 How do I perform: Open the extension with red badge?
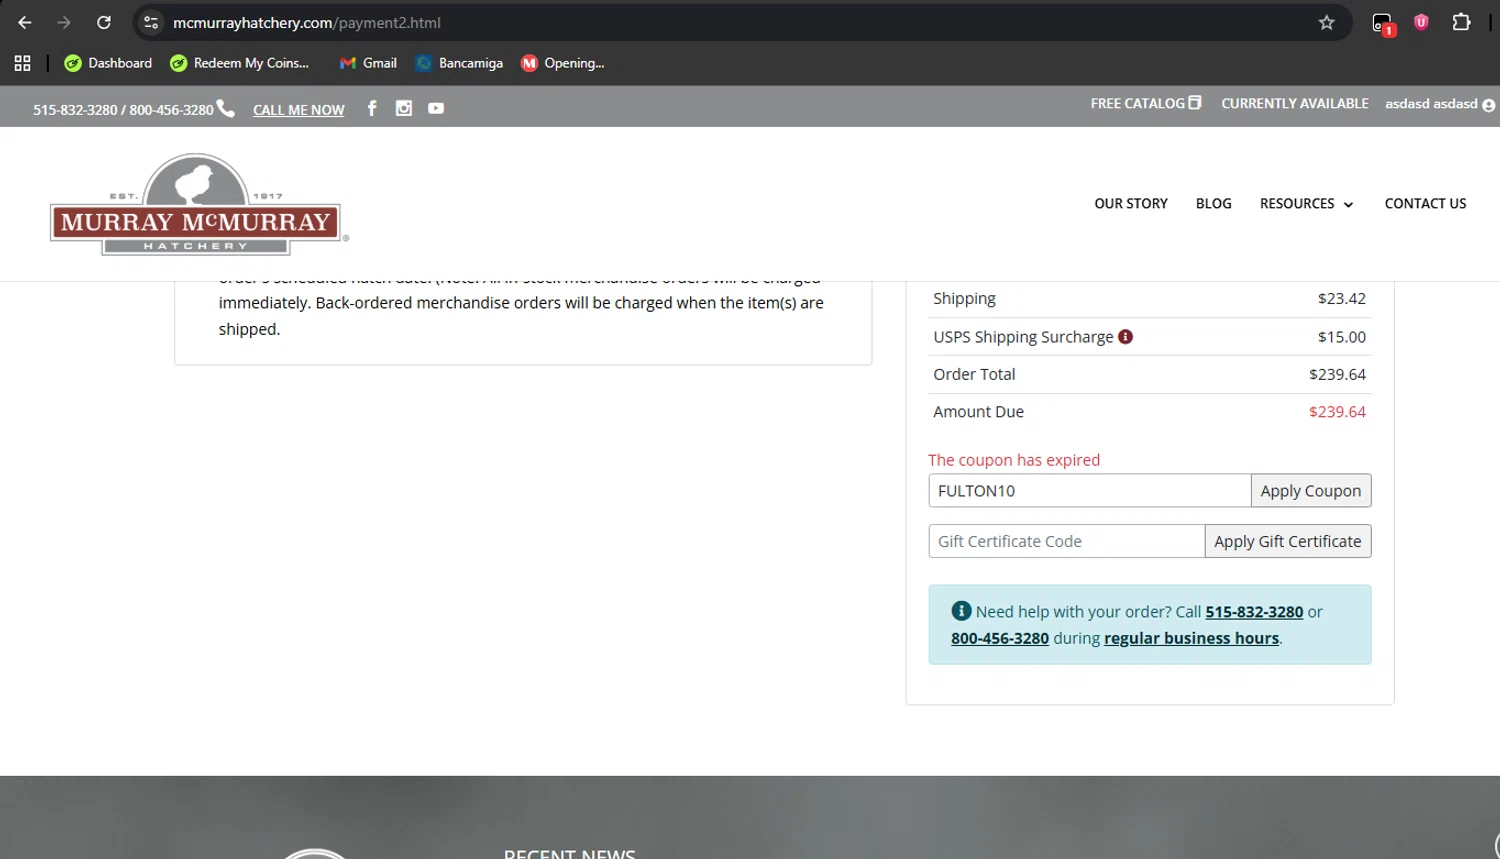pos(1383,23)
